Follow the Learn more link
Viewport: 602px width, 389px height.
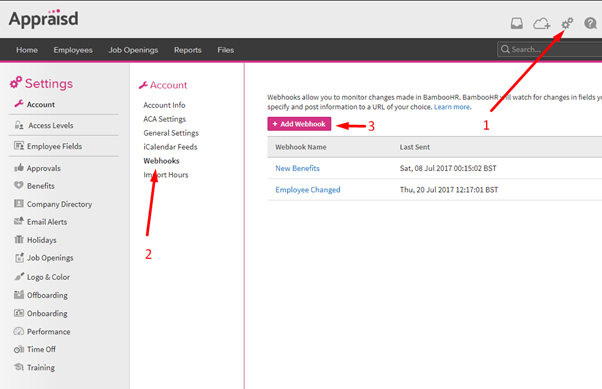pos(452,107)
